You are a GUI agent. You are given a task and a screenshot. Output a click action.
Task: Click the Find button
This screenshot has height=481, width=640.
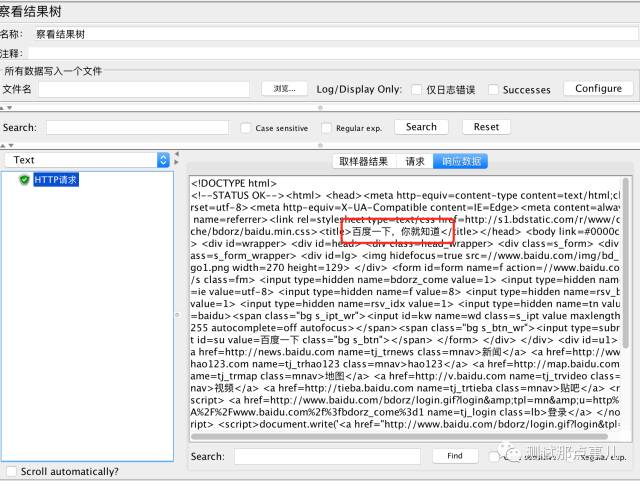point(455,456)
